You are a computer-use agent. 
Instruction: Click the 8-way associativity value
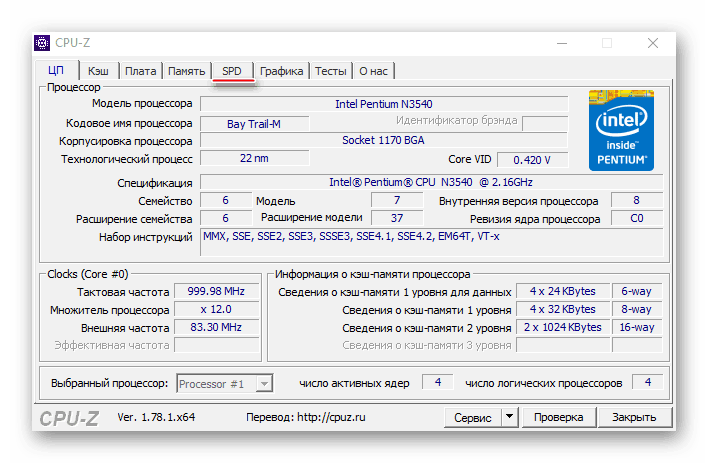pyautogui.click(x=637, y=309)
